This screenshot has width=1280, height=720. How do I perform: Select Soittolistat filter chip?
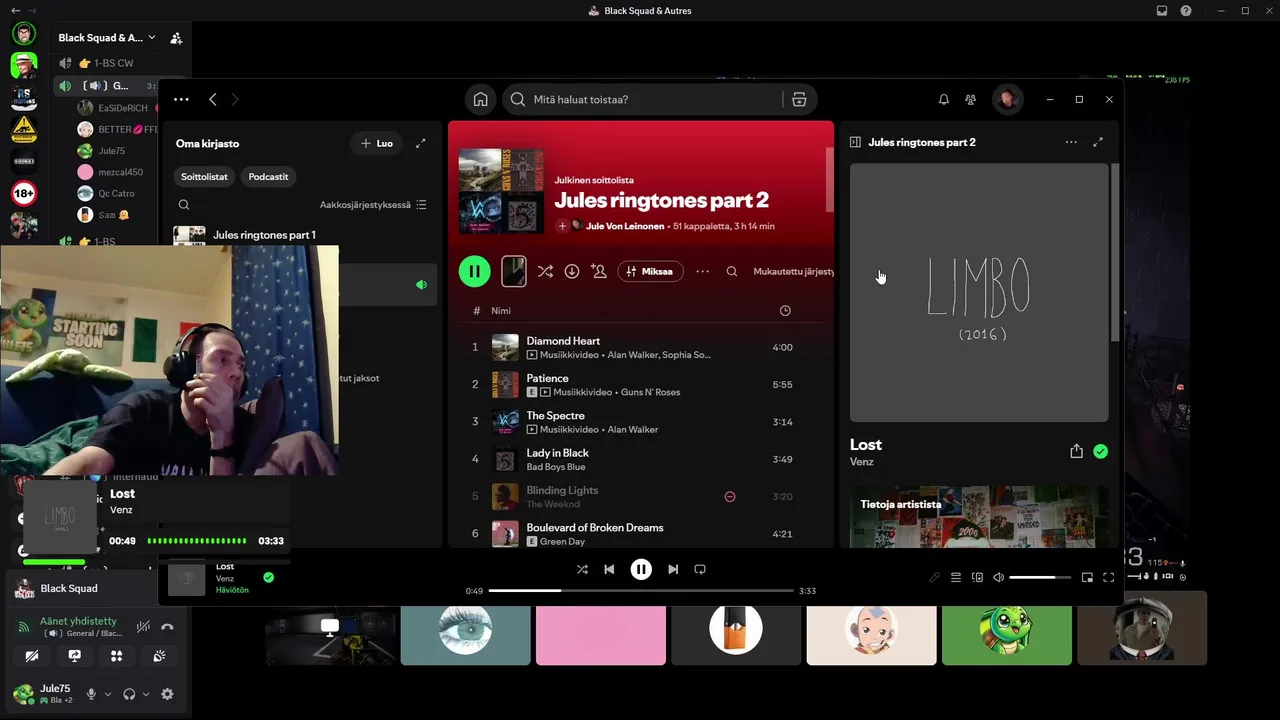[204, 176]
